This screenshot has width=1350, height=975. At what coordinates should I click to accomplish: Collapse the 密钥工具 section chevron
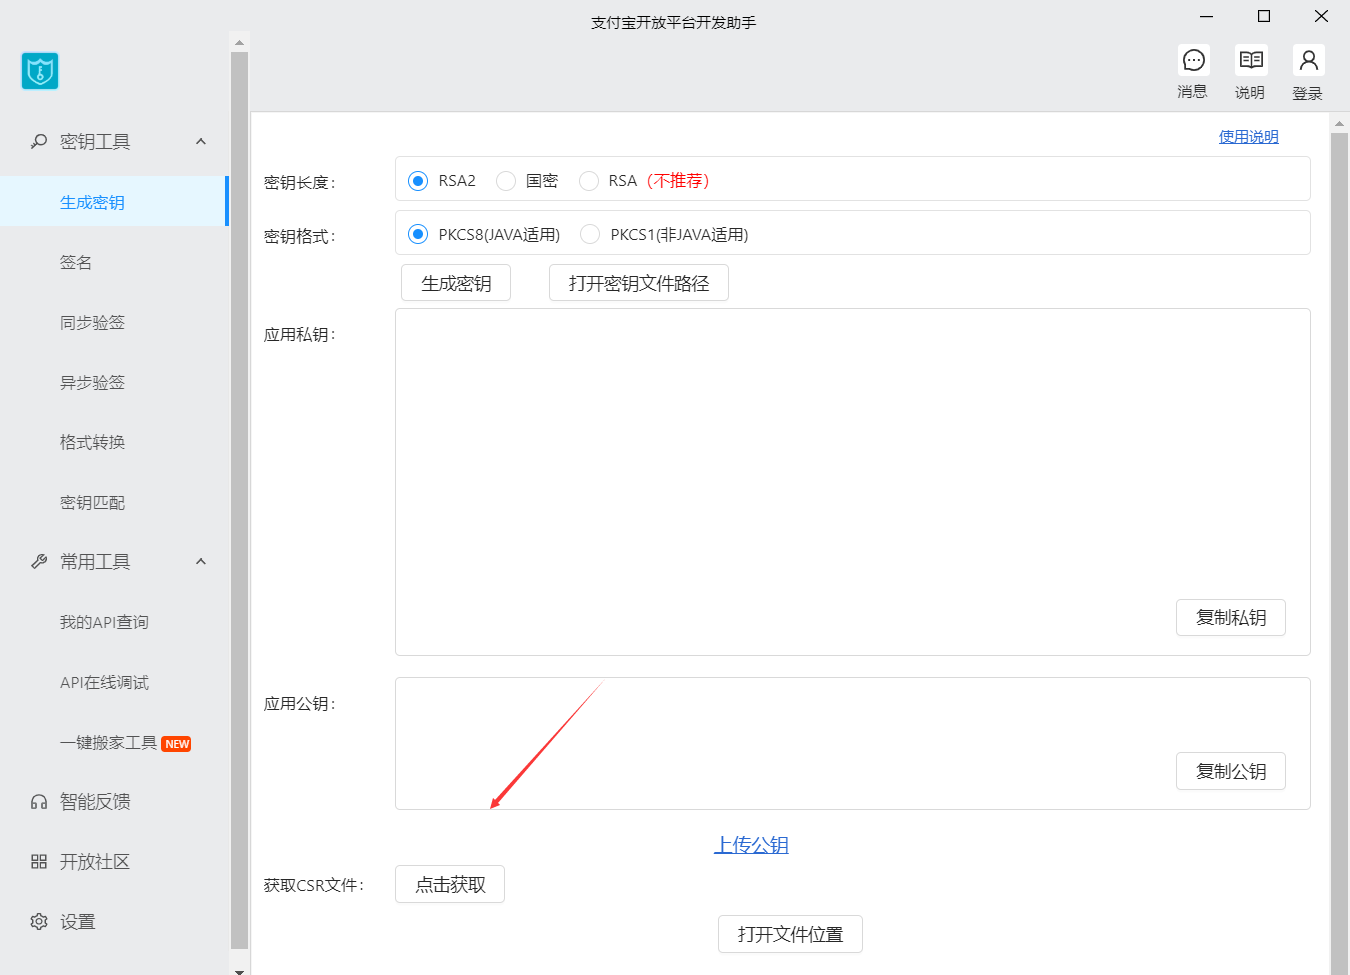201,142
